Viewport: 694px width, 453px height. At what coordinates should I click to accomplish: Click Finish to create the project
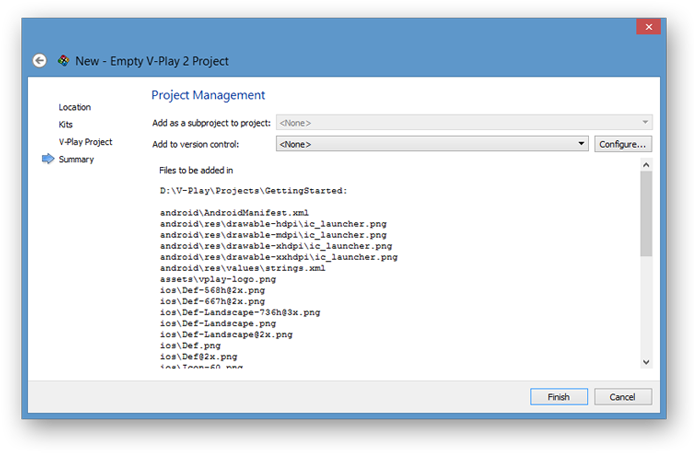click(559, 397)
